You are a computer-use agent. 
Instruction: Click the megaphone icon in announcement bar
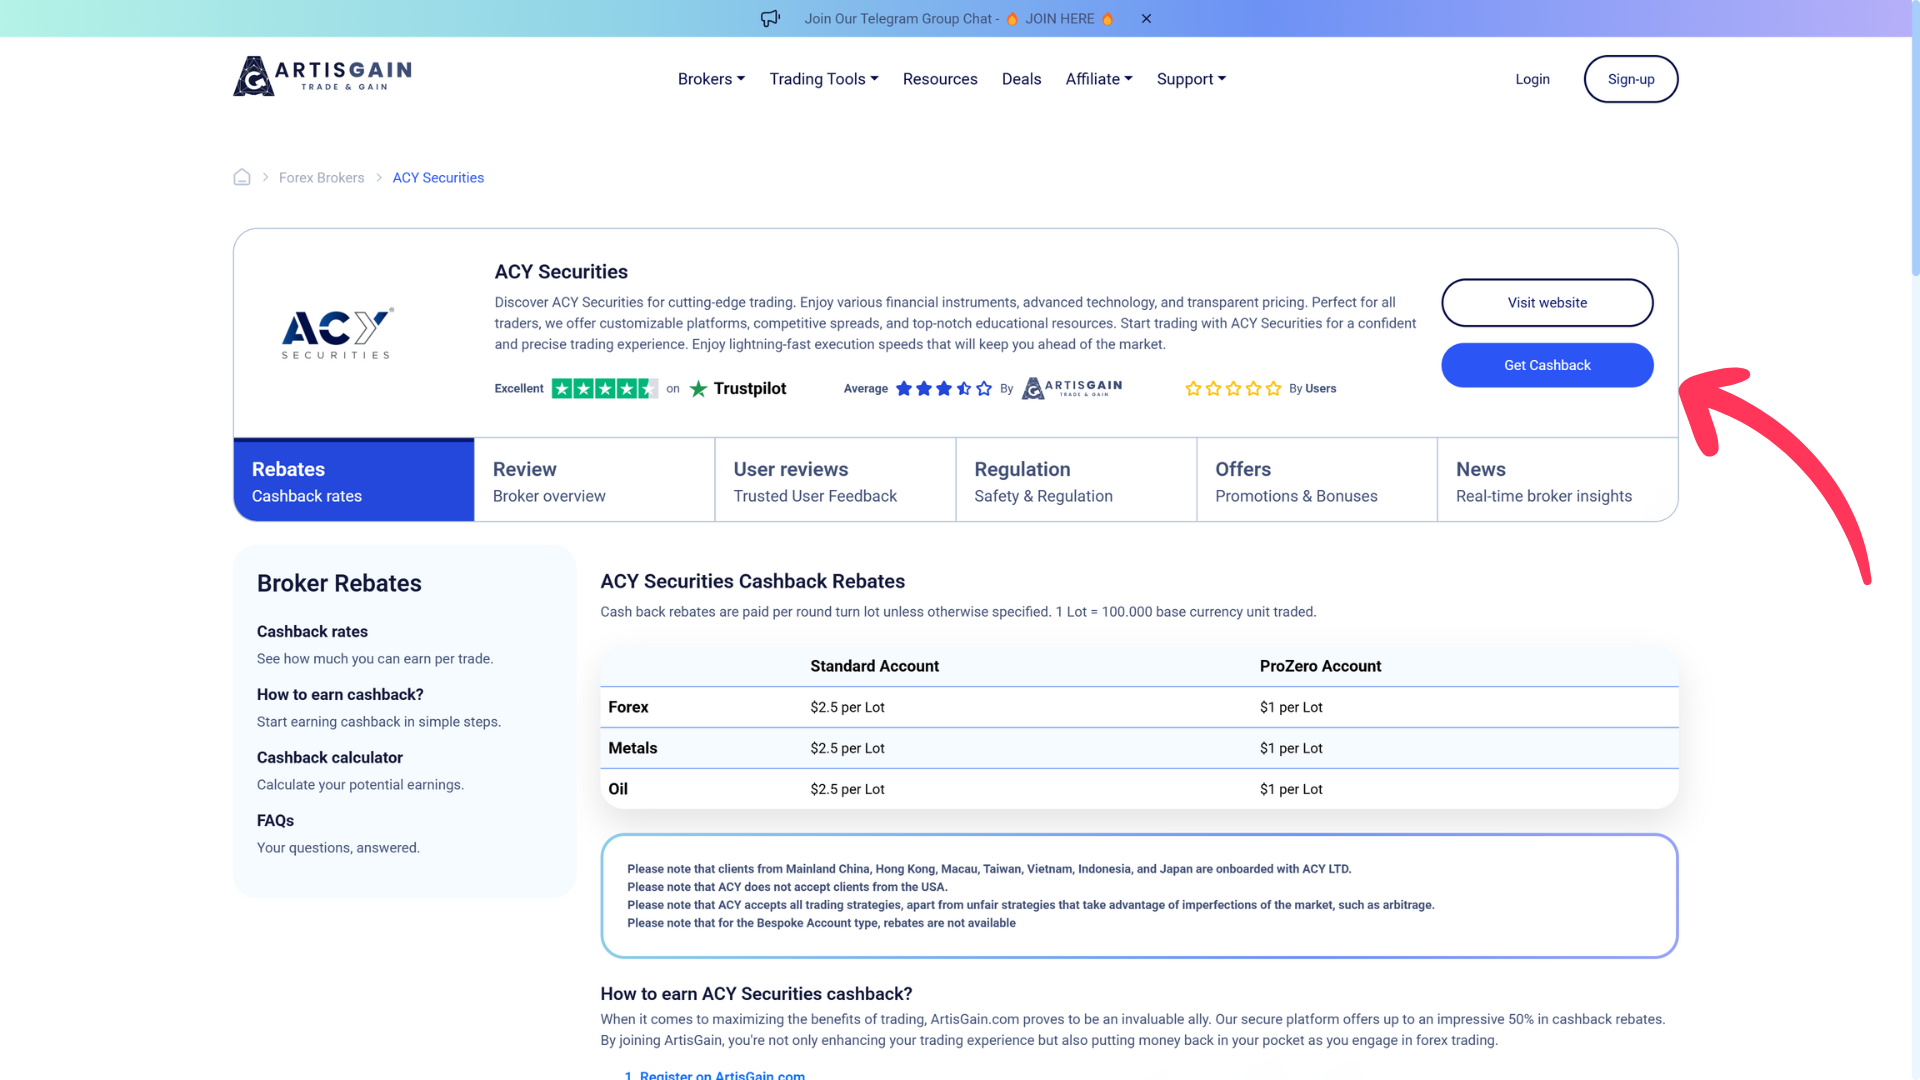tap(770, 19)
